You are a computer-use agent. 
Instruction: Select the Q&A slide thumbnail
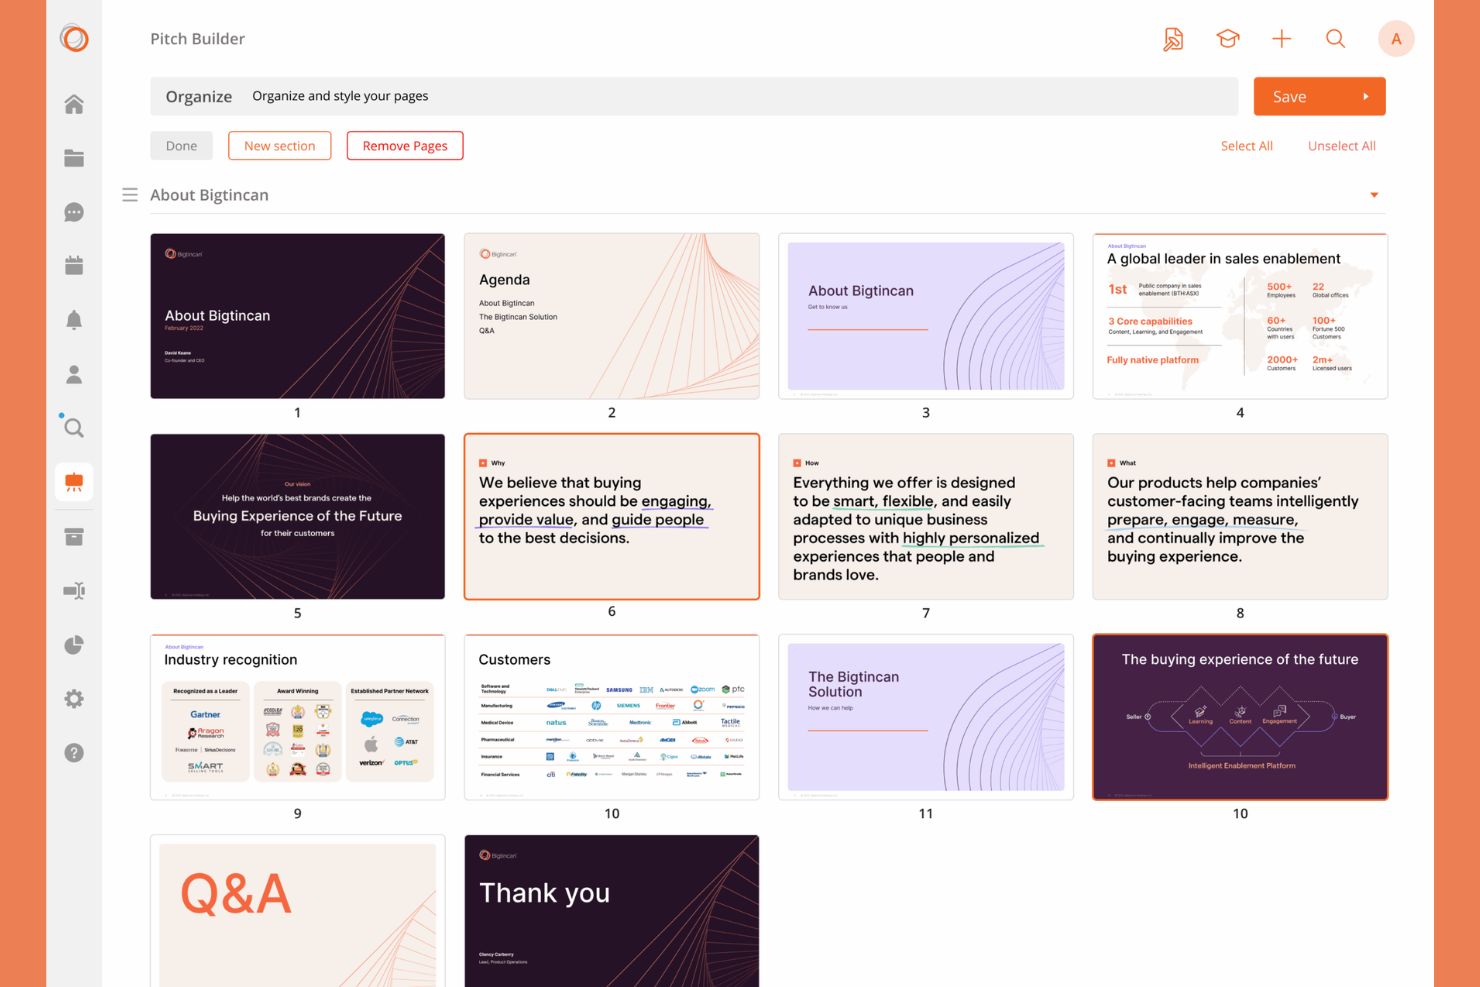tap(297, 911)
